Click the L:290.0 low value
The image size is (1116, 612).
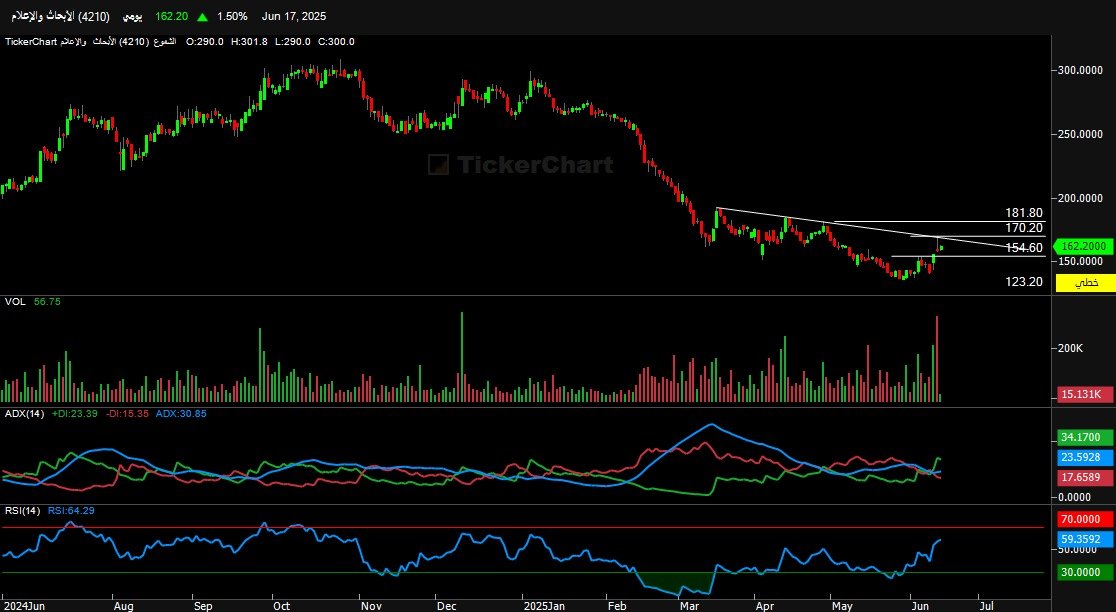[292, 42]
